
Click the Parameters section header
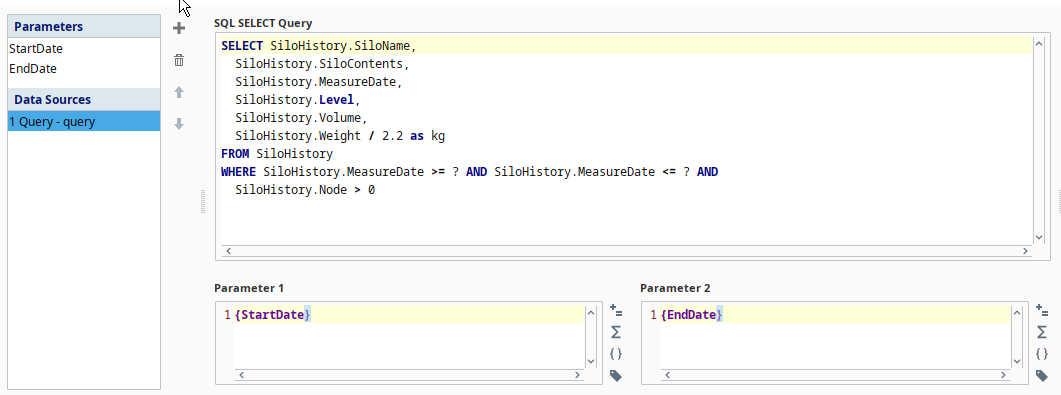pos(84,26)
